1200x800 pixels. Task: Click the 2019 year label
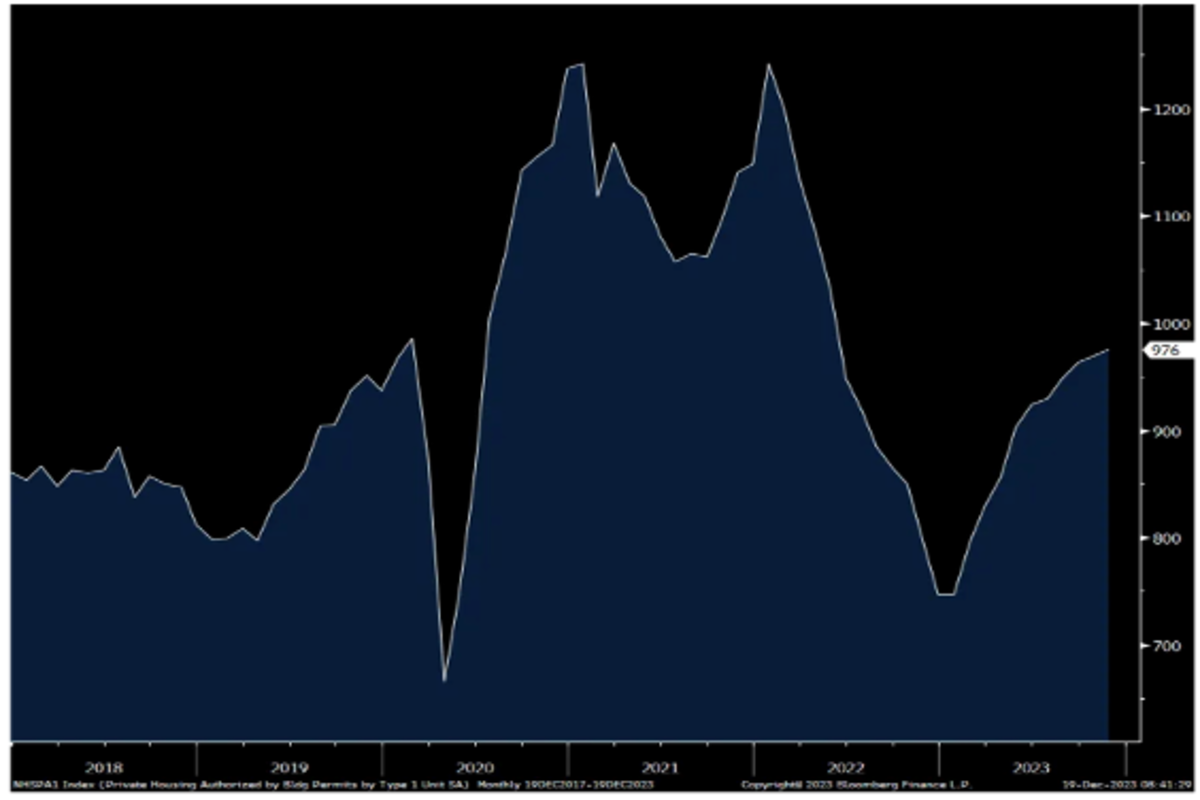pos(289,768)
